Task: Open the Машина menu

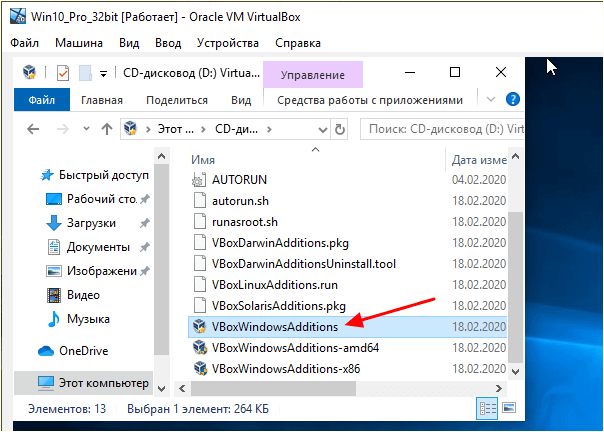Action: click(x=79, y=43)
